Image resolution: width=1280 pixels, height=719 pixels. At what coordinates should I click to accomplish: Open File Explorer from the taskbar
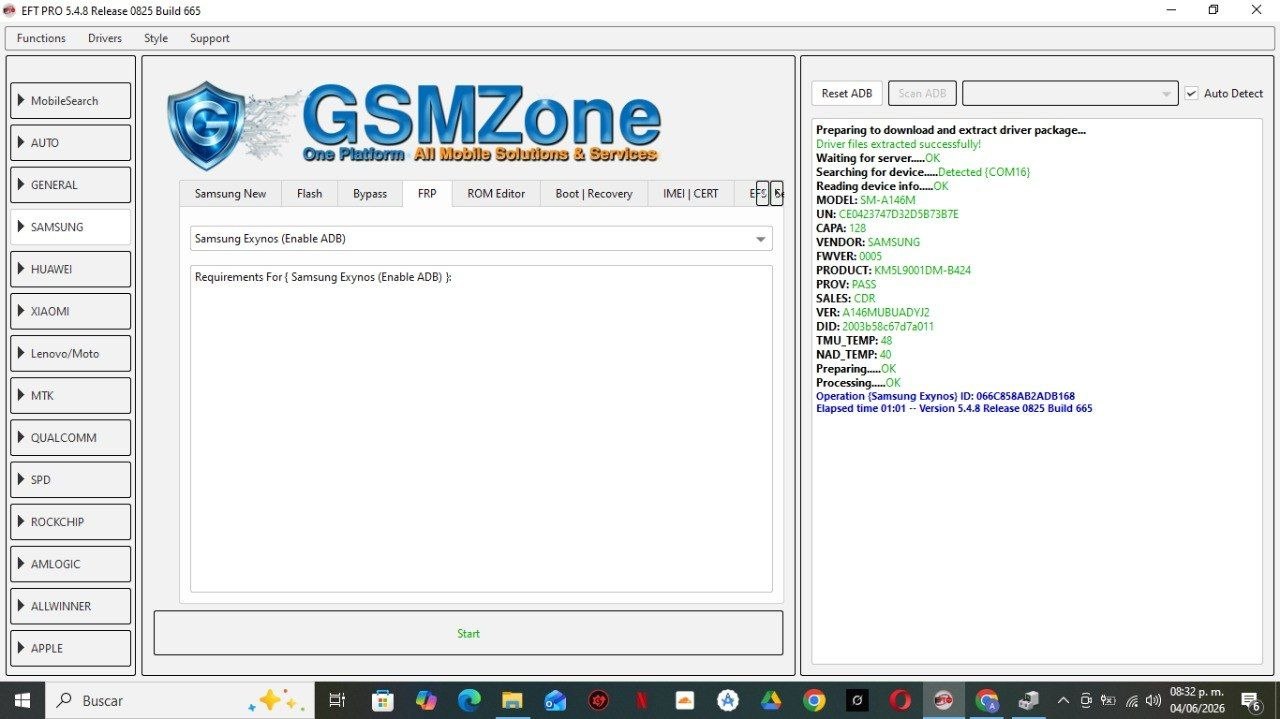[x=512, y=700]
